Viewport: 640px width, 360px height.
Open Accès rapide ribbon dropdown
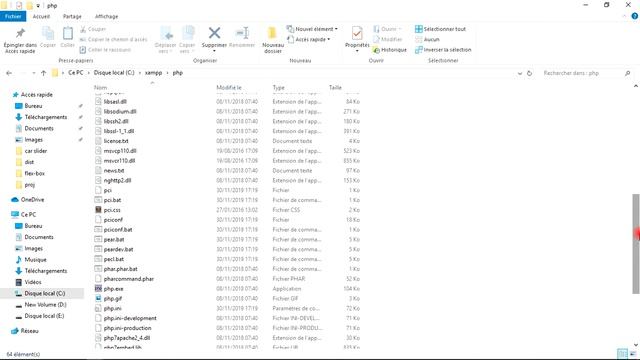(x=309, y=39)
